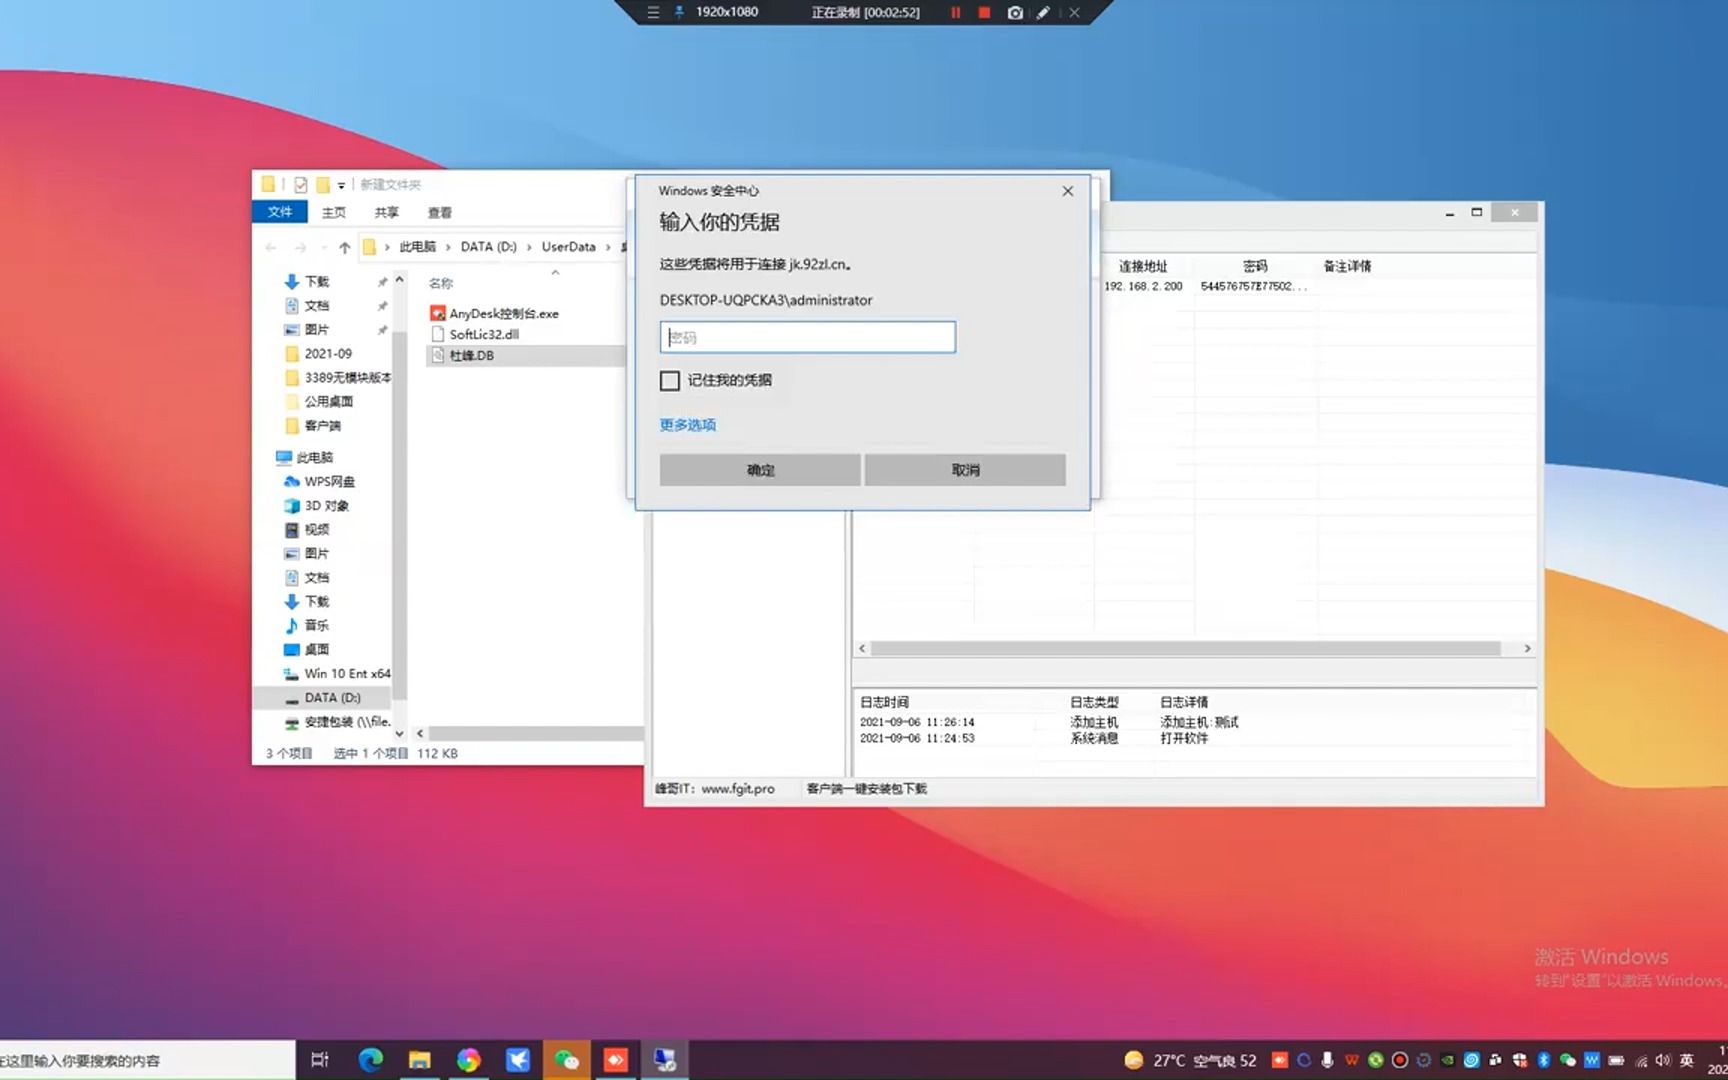Open the quick access toolbar dropdown arrow

click(341, 185)
